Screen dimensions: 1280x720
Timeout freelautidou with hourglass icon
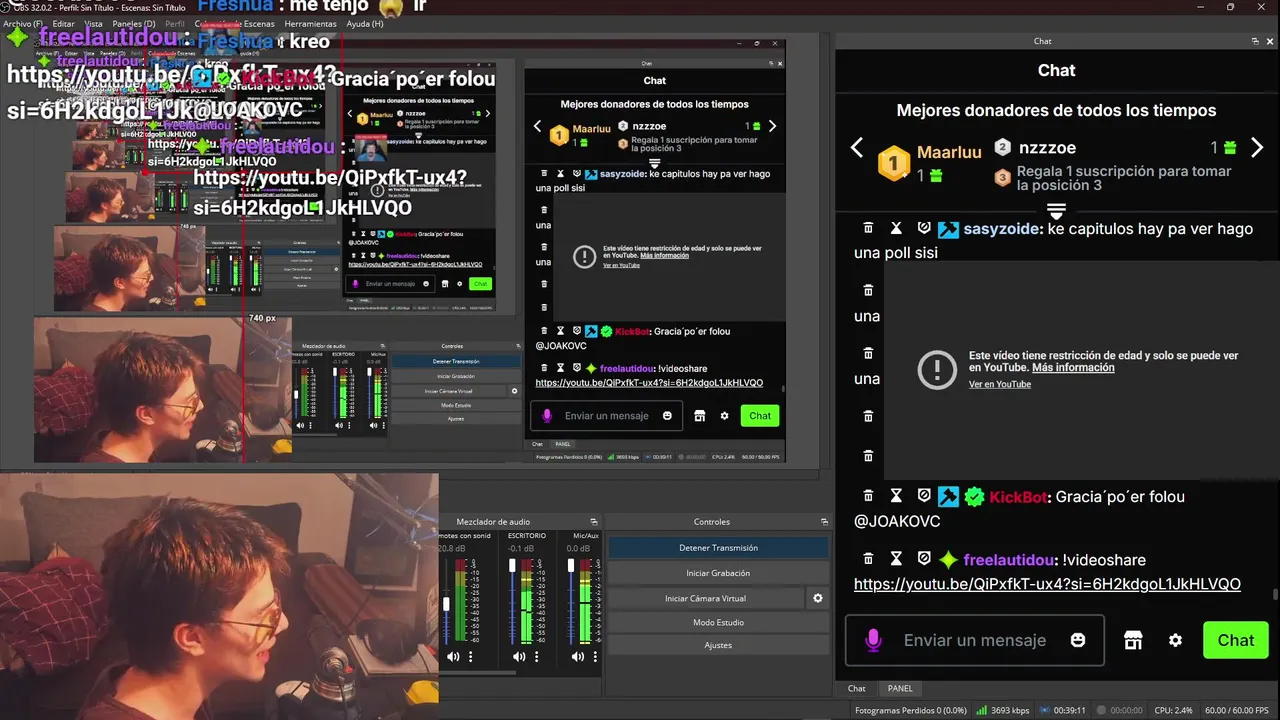point(896,559)
